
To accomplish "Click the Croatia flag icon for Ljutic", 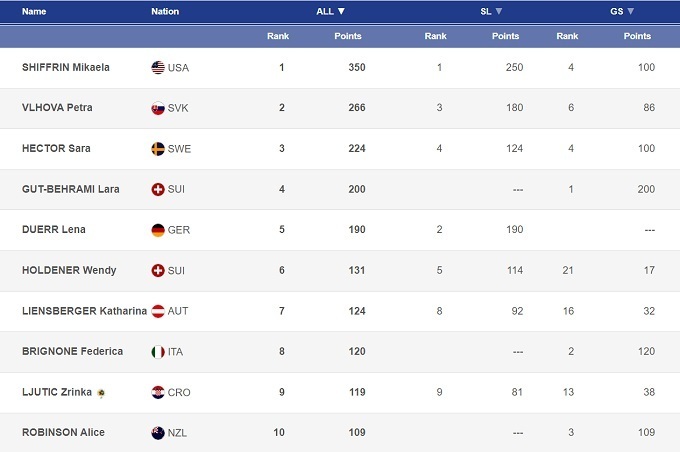I will pyautogui.click(x=157, y=392).
